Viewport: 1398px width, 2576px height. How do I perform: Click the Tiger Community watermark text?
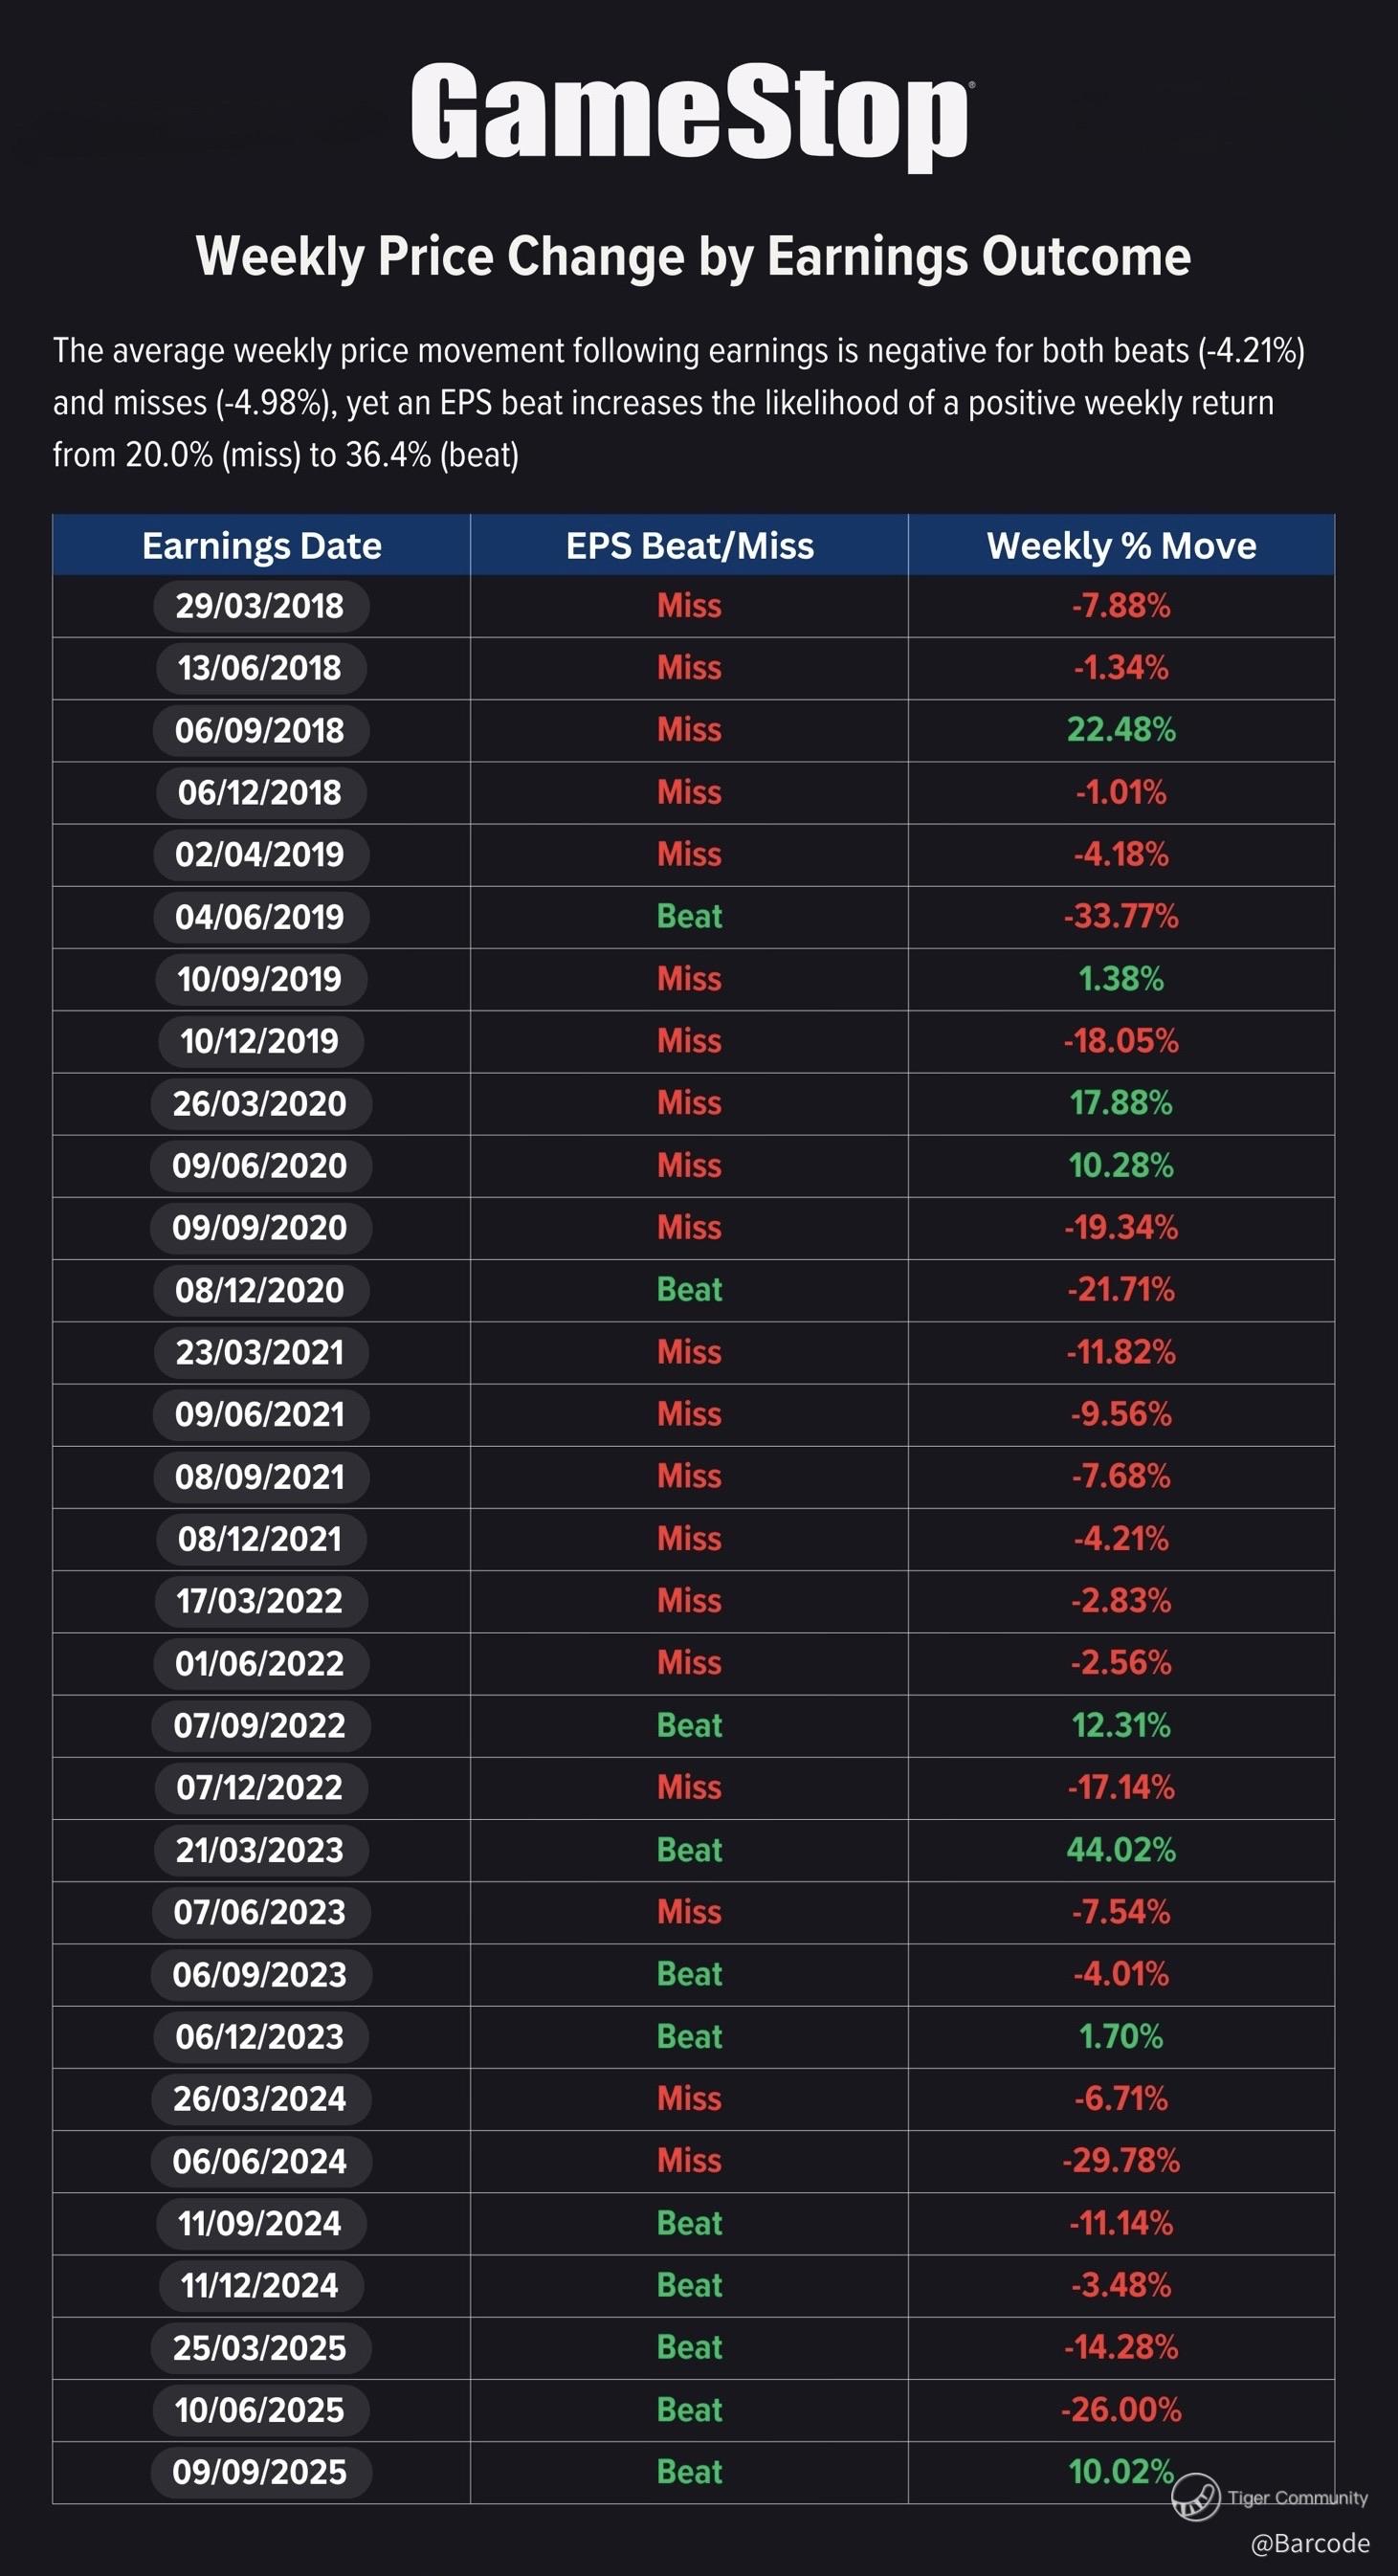tap(1298, 2497)
